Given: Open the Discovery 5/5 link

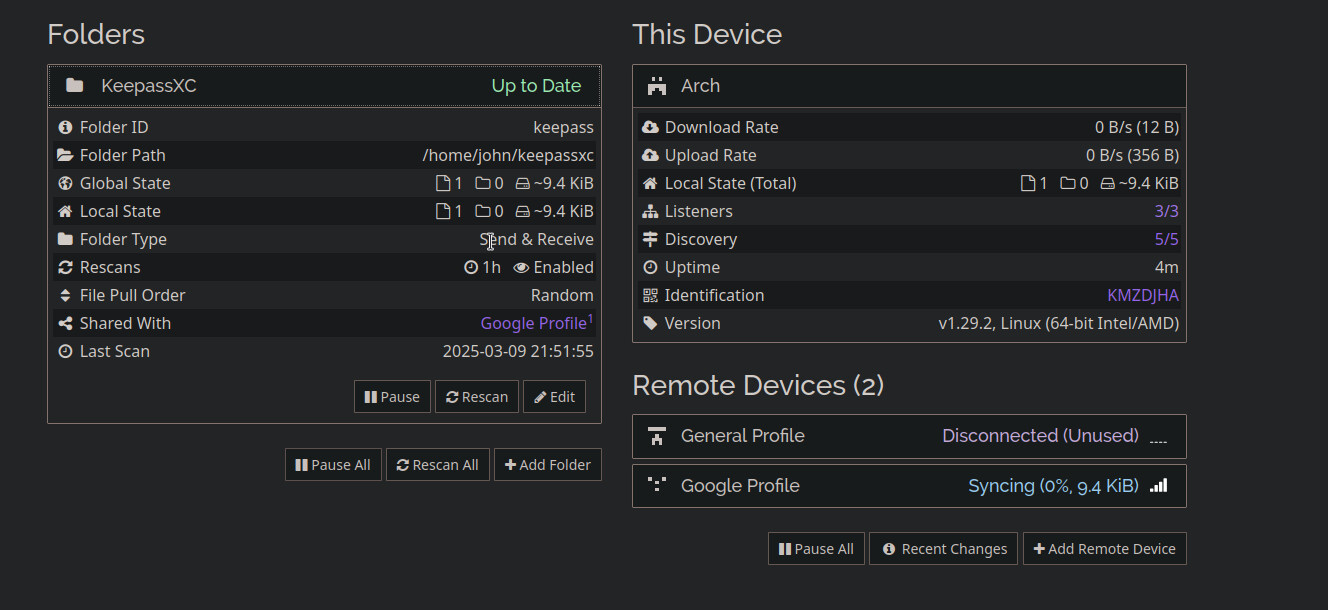Looking at the screenshot, I should tap(1166, 240).
